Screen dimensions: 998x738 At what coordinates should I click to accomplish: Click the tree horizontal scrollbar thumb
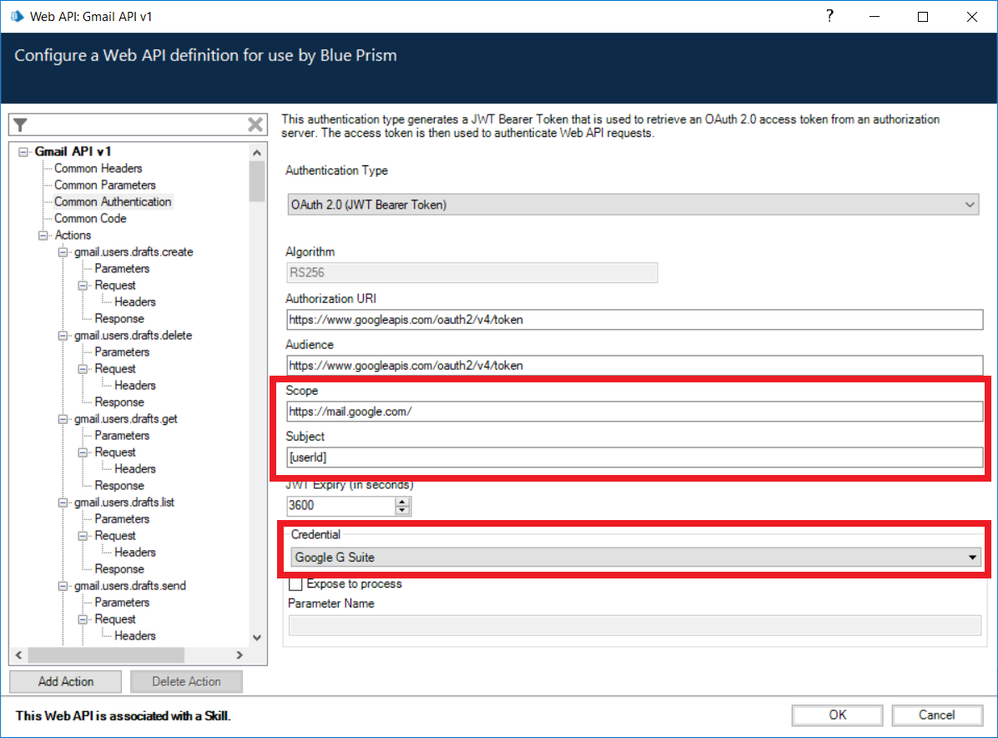106,655
